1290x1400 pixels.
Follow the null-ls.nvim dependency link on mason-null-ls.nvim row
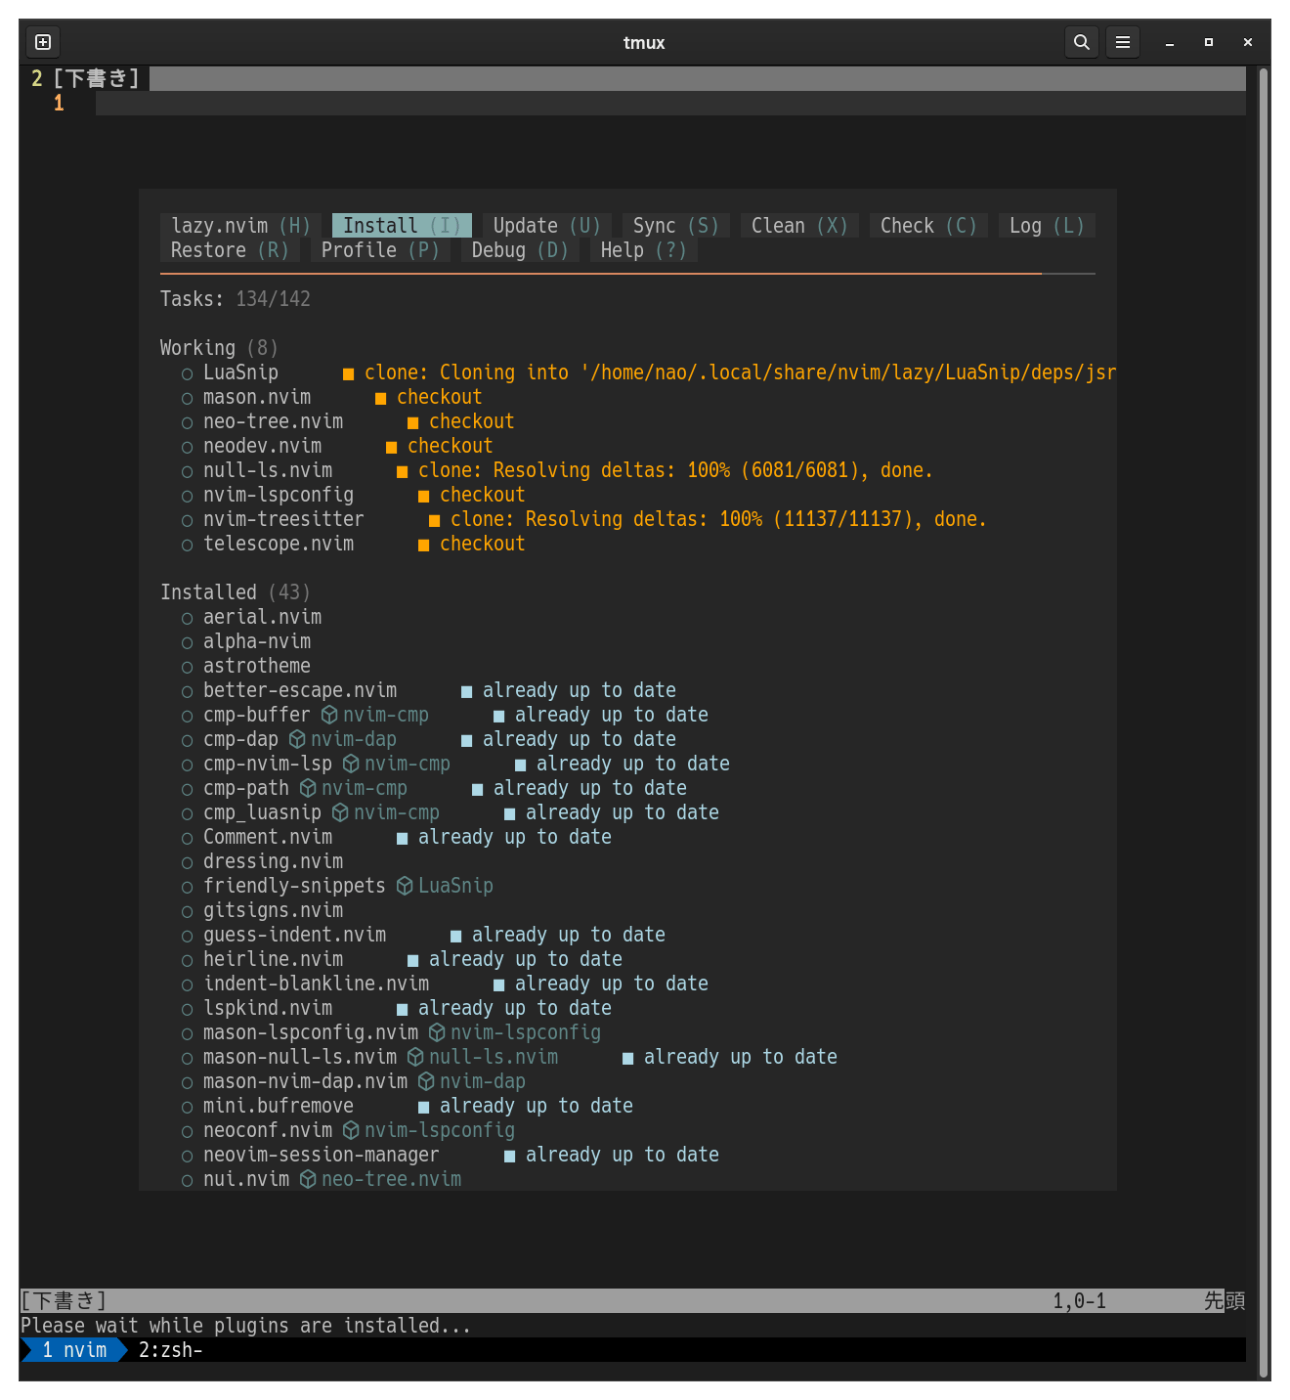[494, 1057]
